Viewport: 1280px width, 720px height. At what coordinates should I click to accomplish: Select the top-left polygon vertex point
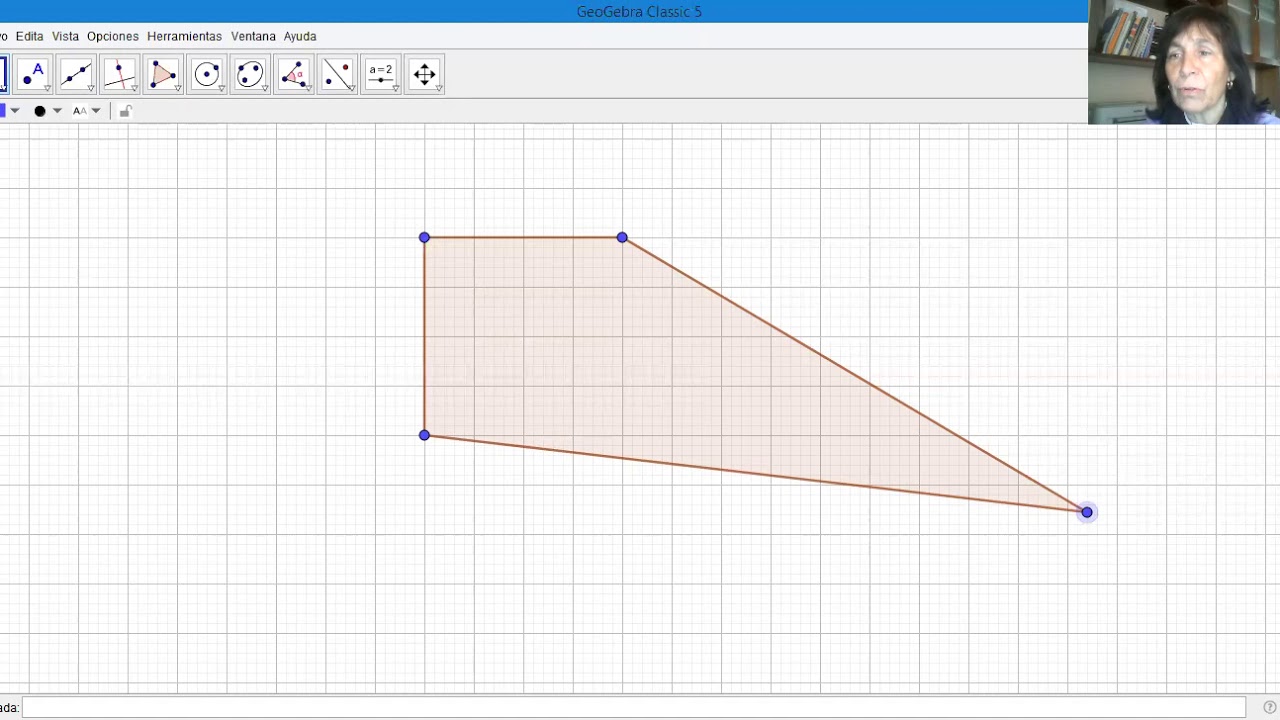424,237
